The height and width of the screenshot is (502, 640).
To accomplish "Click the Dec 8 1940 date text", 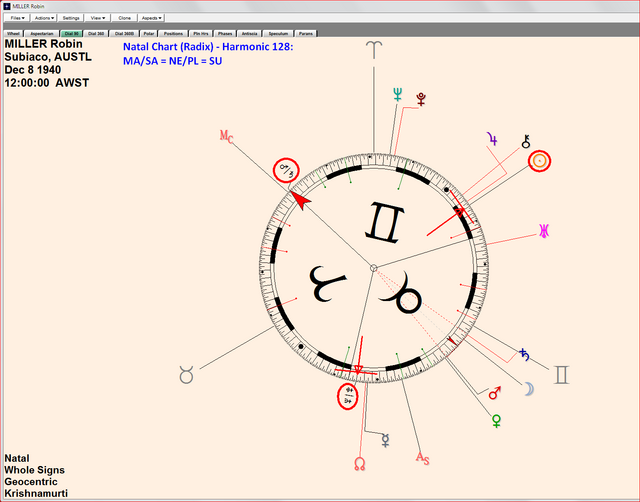I will (x=33, y=70).
